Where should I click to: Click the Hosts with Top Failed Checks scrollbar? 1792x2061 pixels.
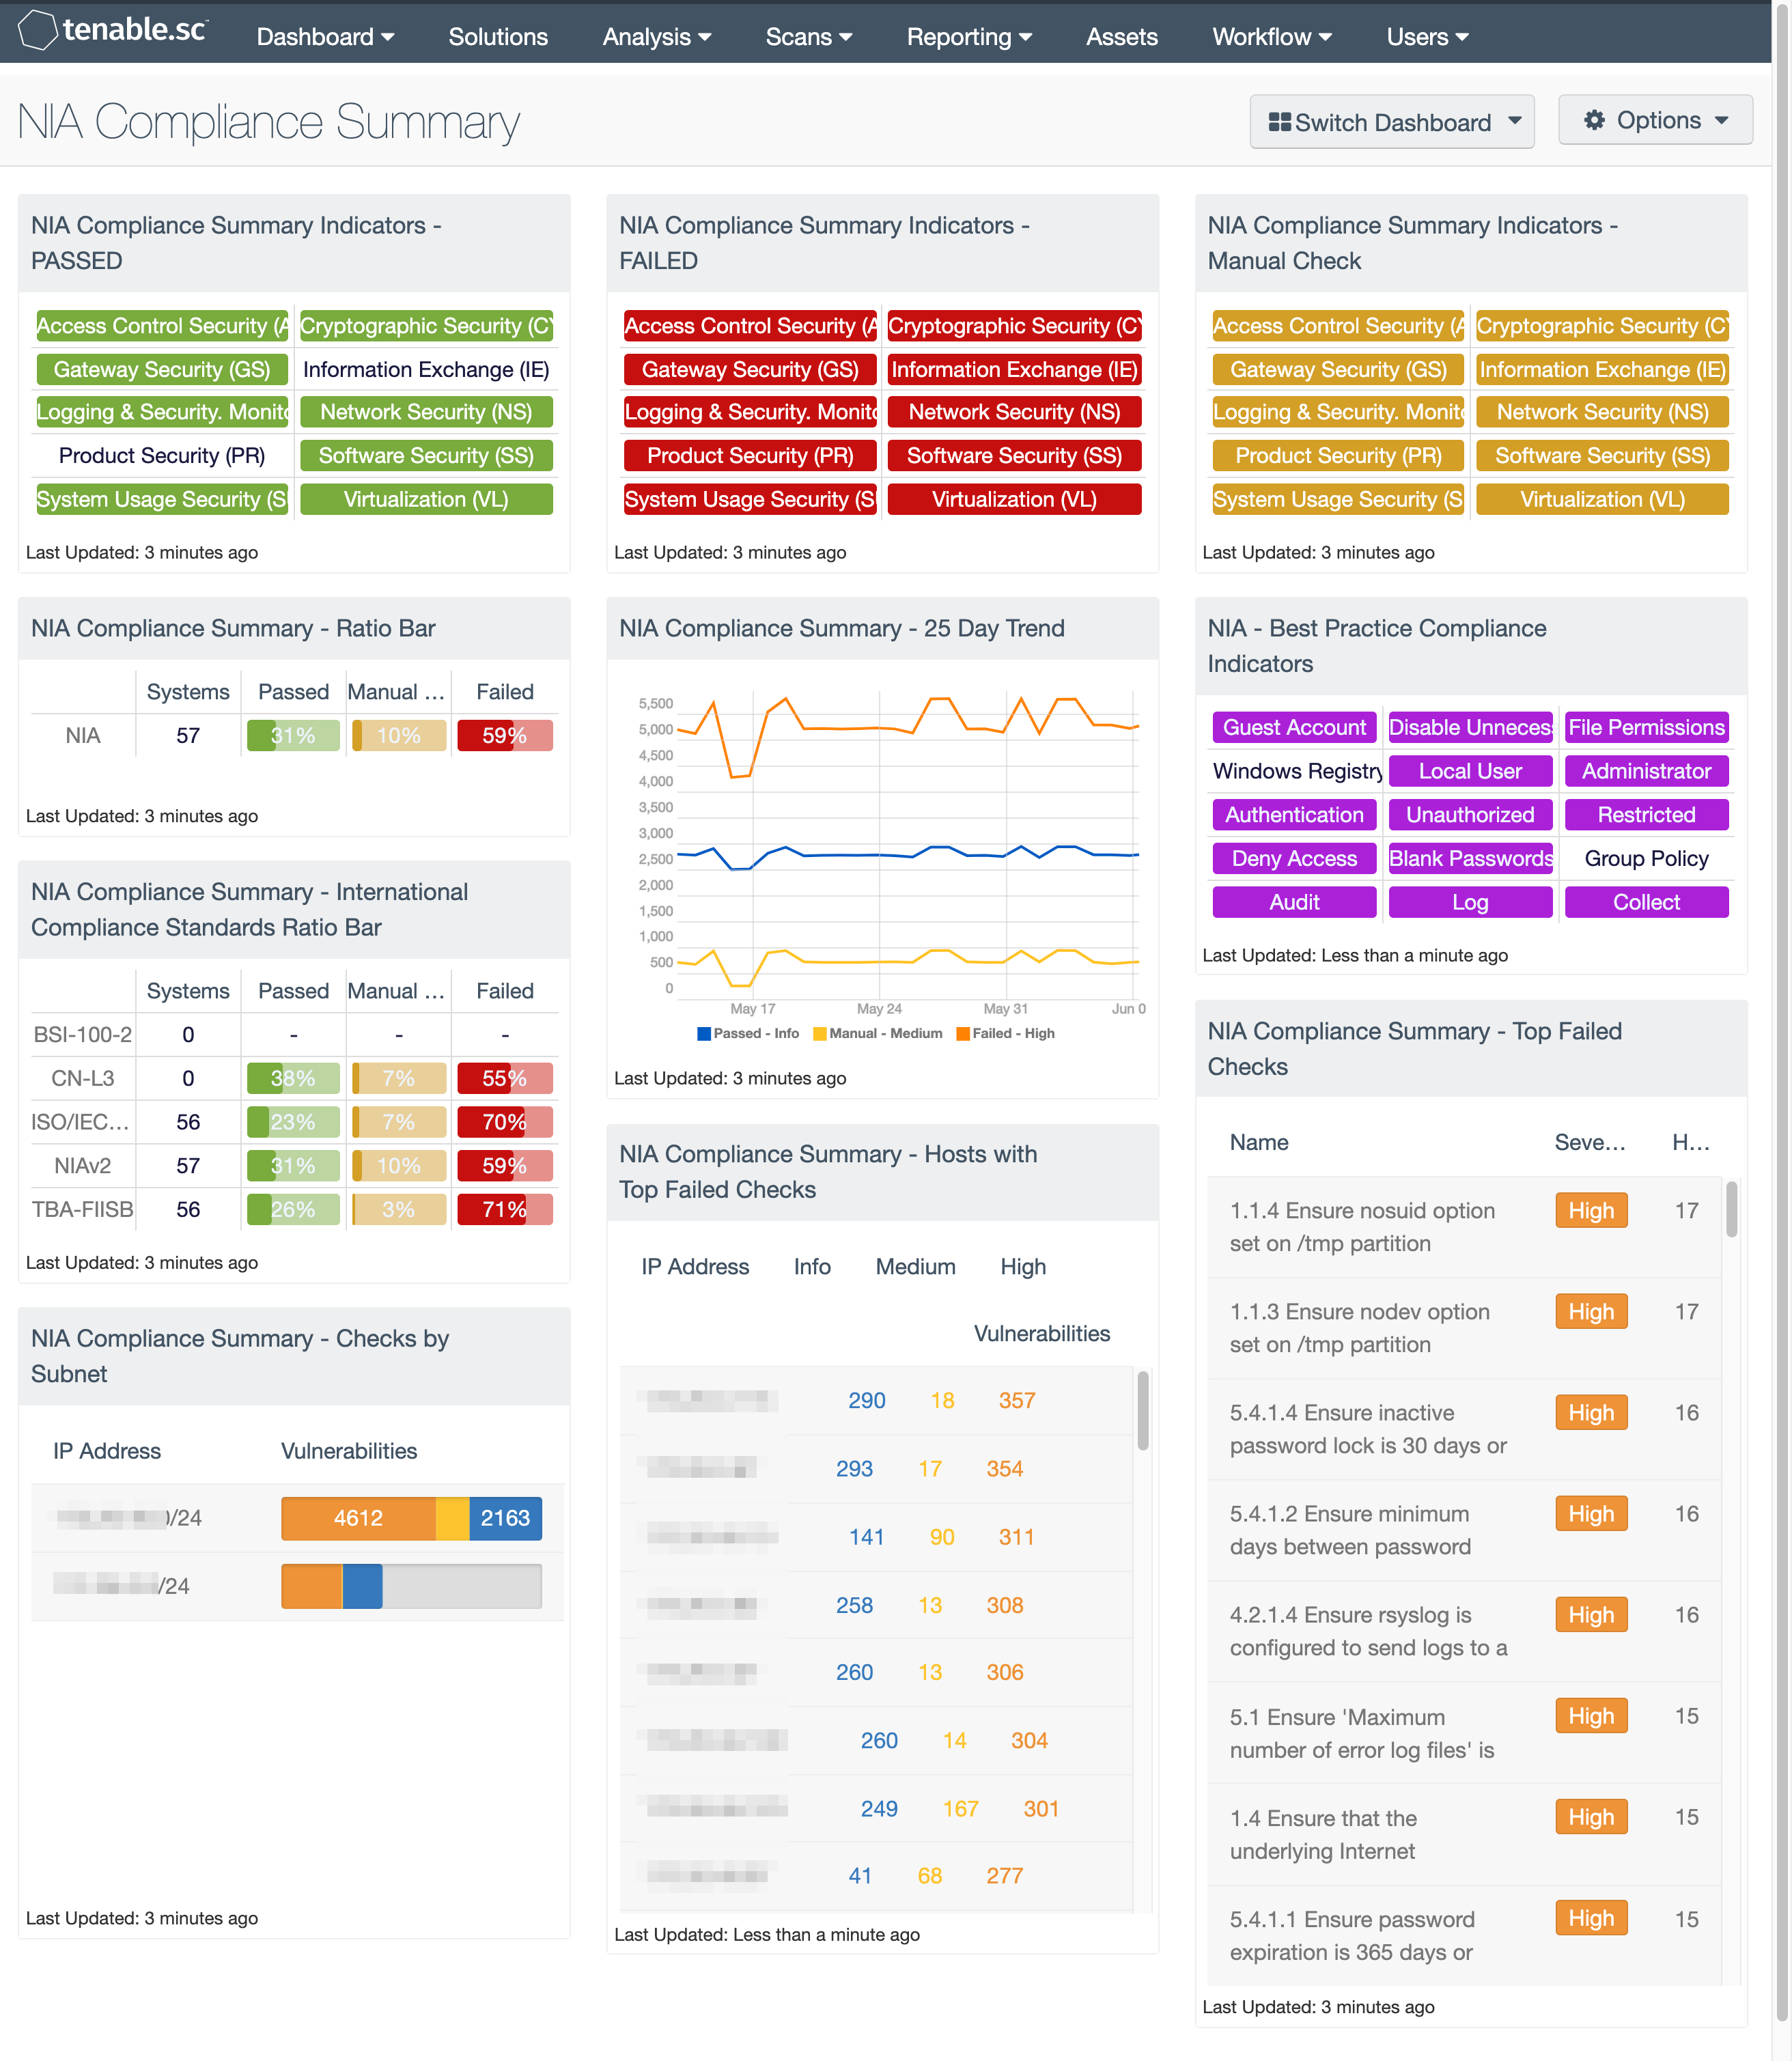point(1143,1410)
